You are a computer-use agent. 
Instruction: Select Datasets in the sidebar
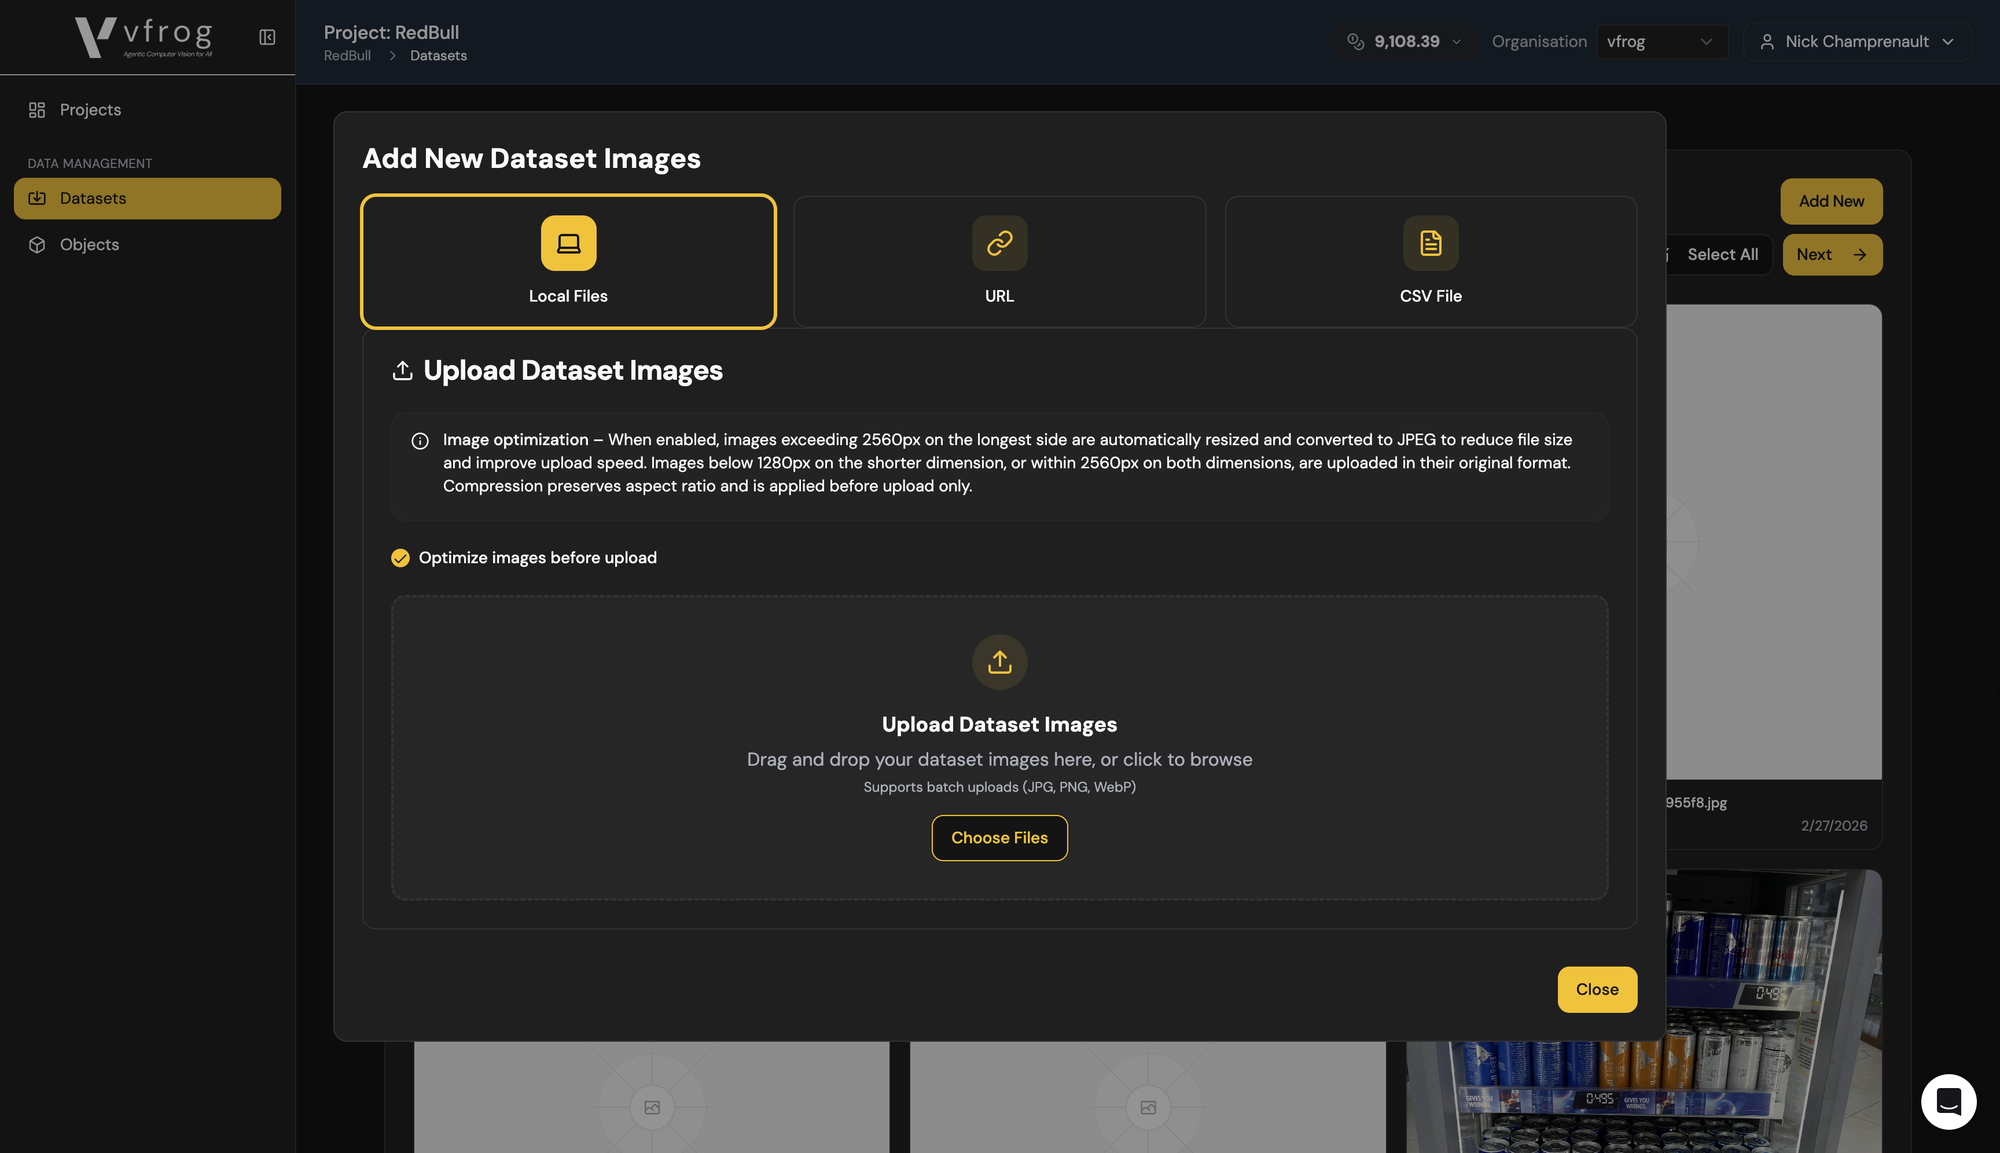(x=93, y=198)
